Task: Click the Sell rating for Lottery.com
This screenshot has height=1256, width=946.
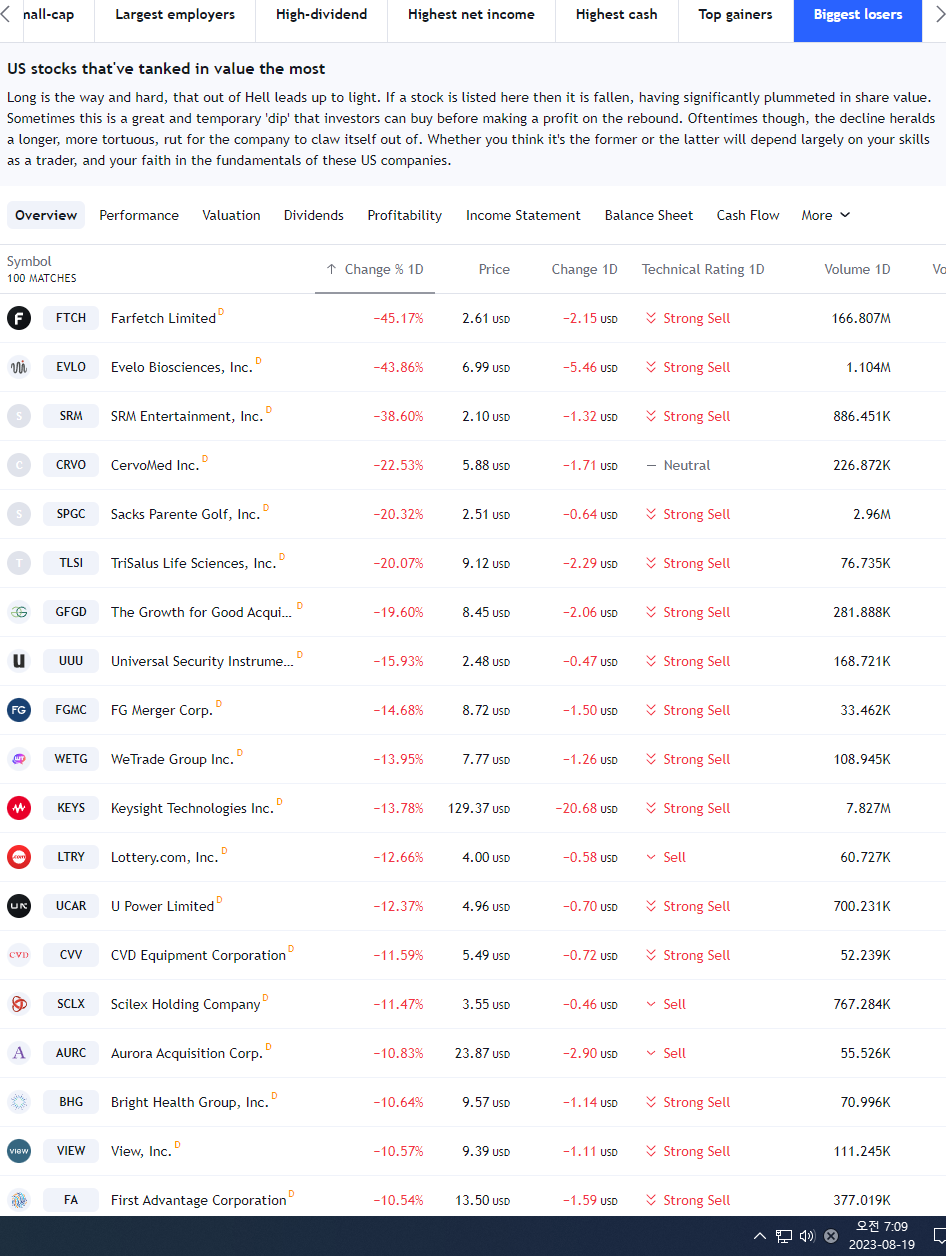Action: [666, 857]
